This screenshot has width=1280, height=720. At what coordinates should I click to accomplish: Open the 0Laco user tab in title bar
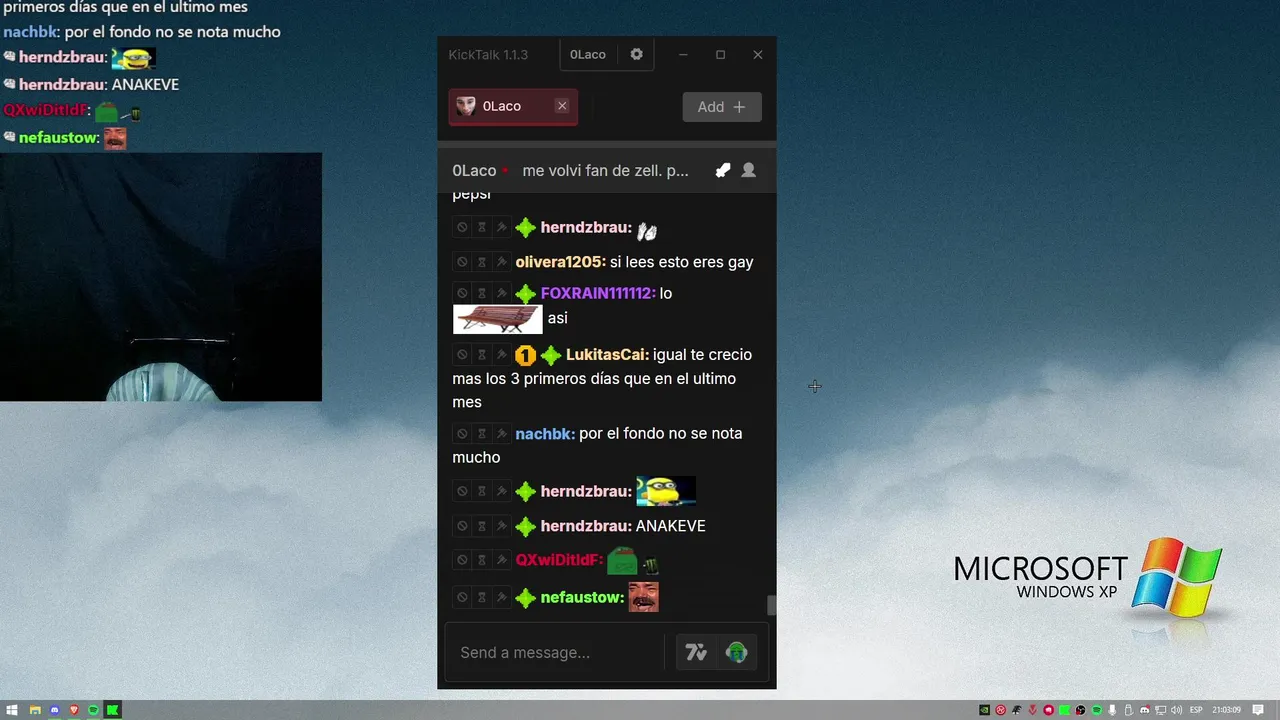point(588,54)
